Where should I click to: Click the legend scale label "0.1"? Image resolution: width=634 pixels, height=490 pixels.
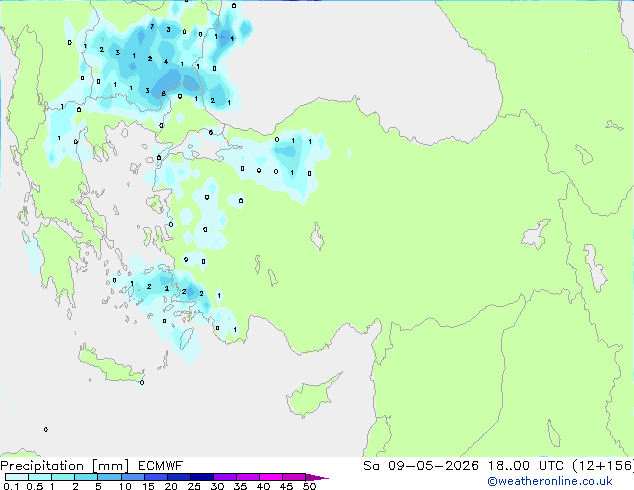pos(11,486)
